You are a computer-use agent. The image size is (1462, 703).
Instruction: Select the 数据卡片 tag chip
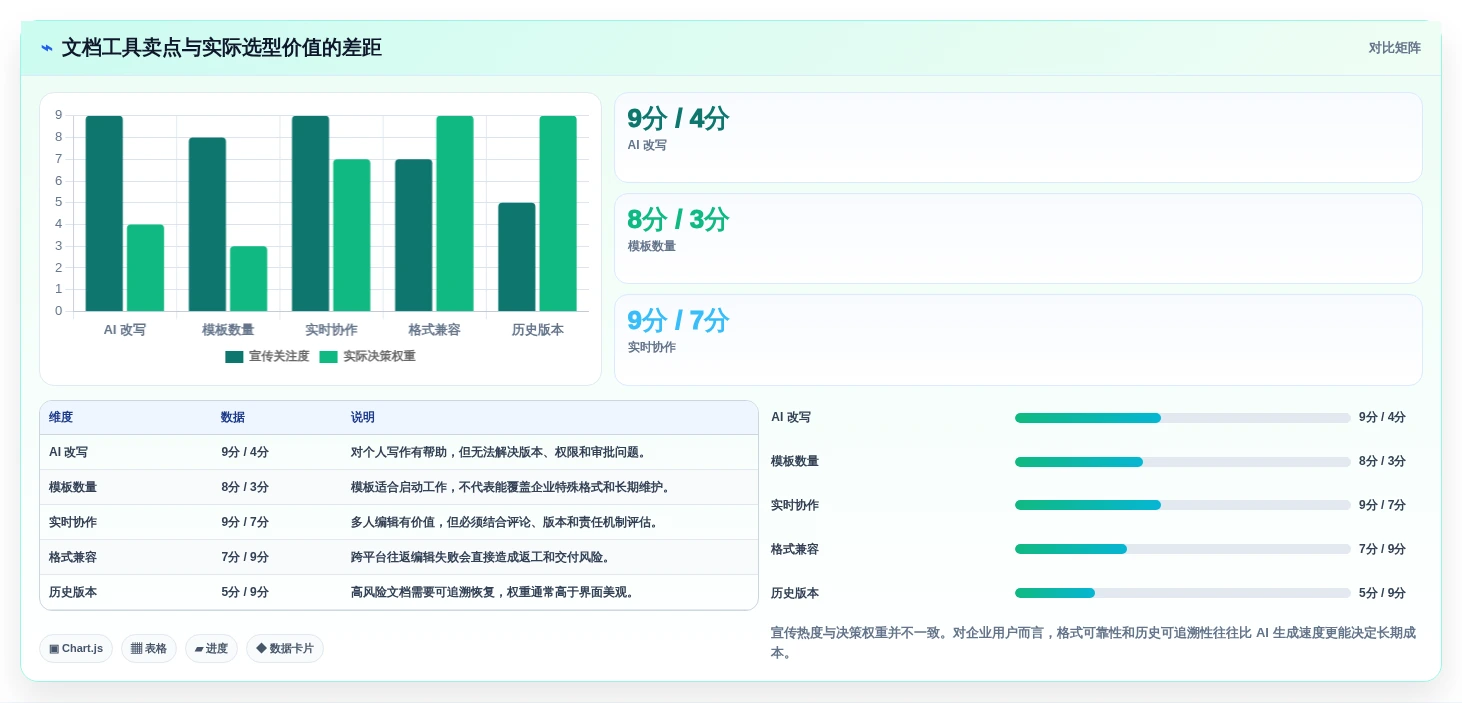(x=285, y=648)
